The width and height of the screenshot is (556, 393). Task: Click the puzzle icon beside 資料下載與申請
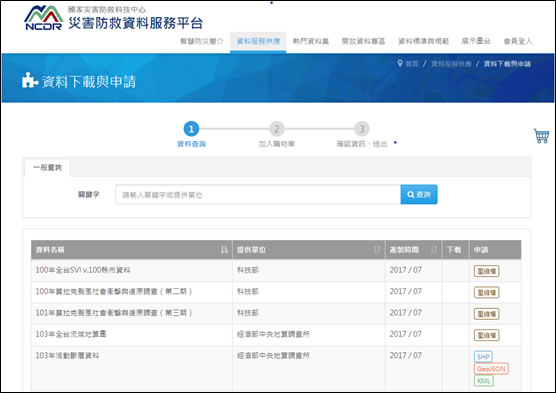(30, 80)
